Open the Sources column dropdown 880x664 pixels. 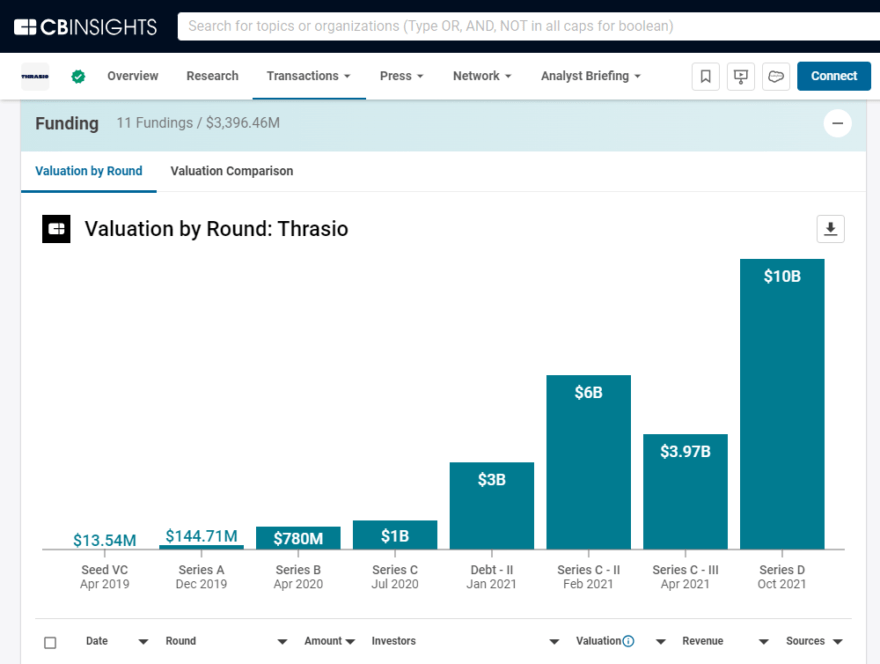837,641
